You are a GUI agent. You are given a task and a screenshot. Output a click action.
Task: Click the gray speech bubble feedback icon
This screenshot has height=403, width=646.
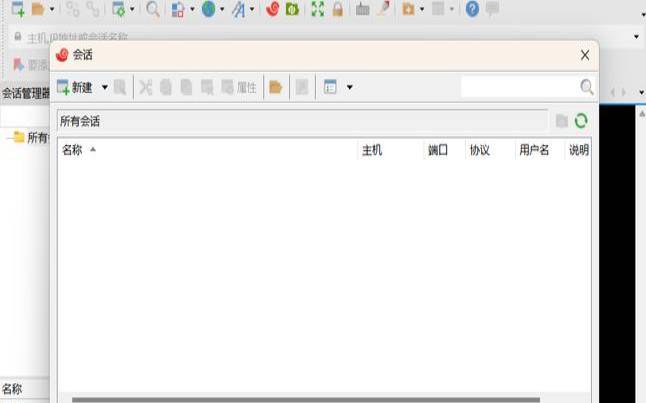pyautogui.click(x=492, y=9)
